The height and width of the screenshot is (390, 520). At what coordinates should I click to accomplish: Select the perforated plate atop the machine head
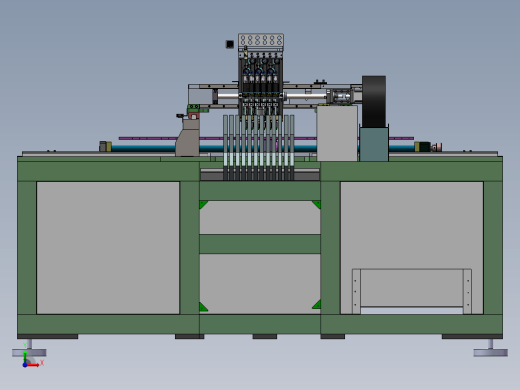coord(261,41)
